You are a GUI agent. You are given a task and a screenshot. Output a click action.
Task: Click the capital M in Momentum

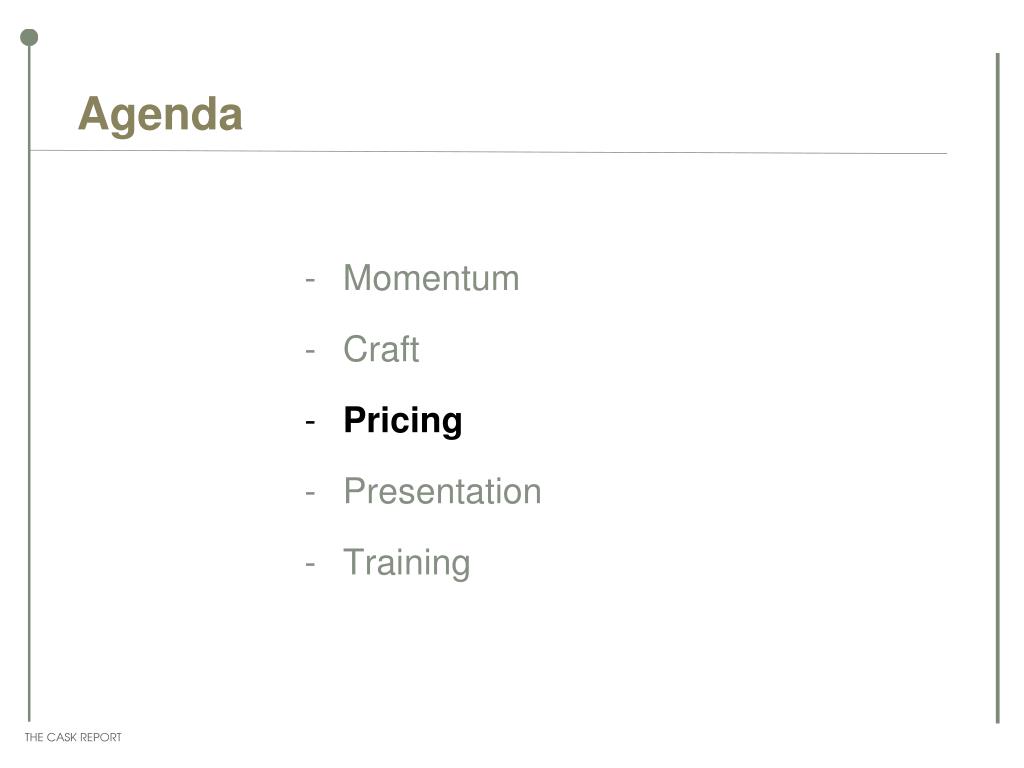(x=357, y=278)
